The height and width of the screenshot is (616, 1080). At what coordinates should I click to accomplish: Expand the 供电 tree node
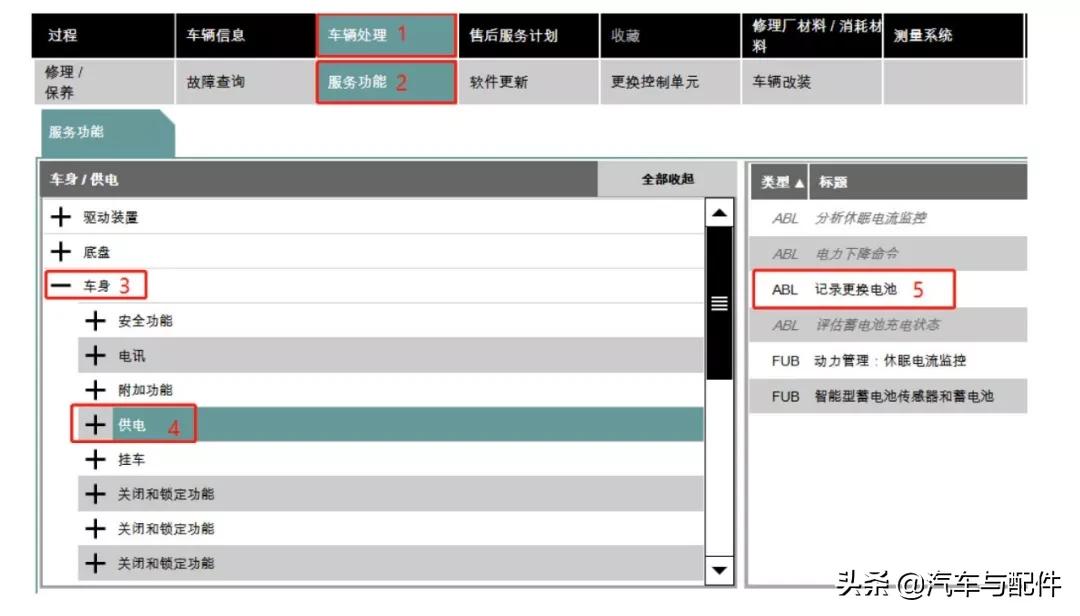point(96,424)
